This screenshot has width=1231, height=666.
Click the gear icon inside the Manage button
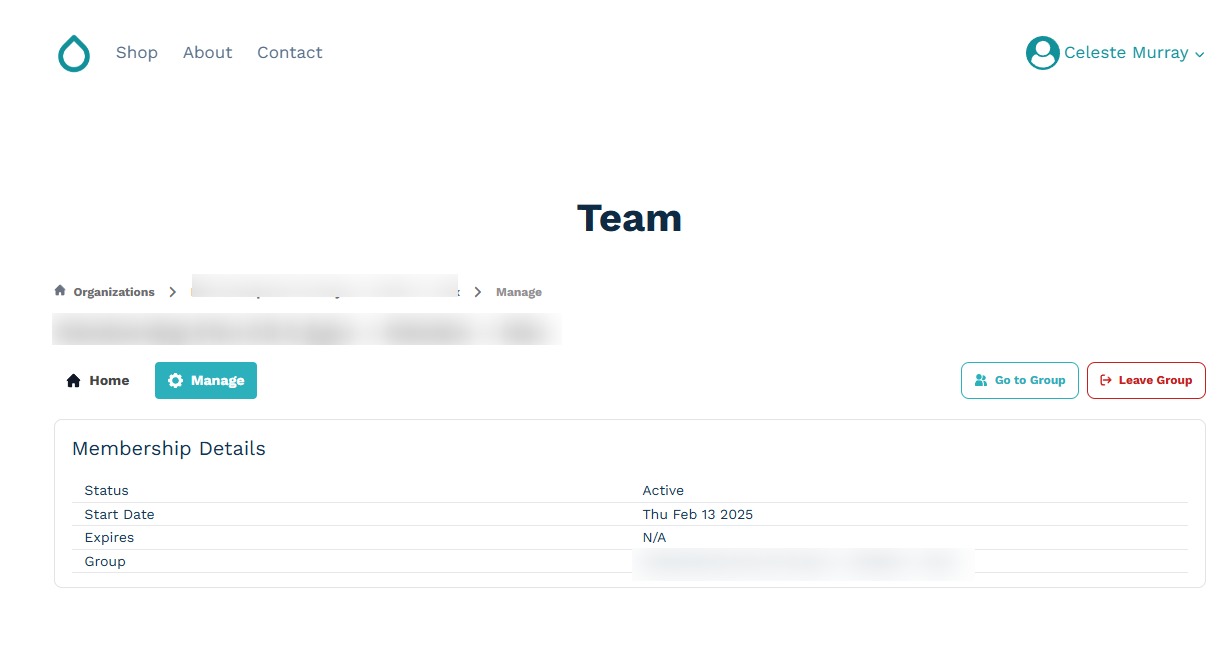pyautogui.click(x=176, y=380)
